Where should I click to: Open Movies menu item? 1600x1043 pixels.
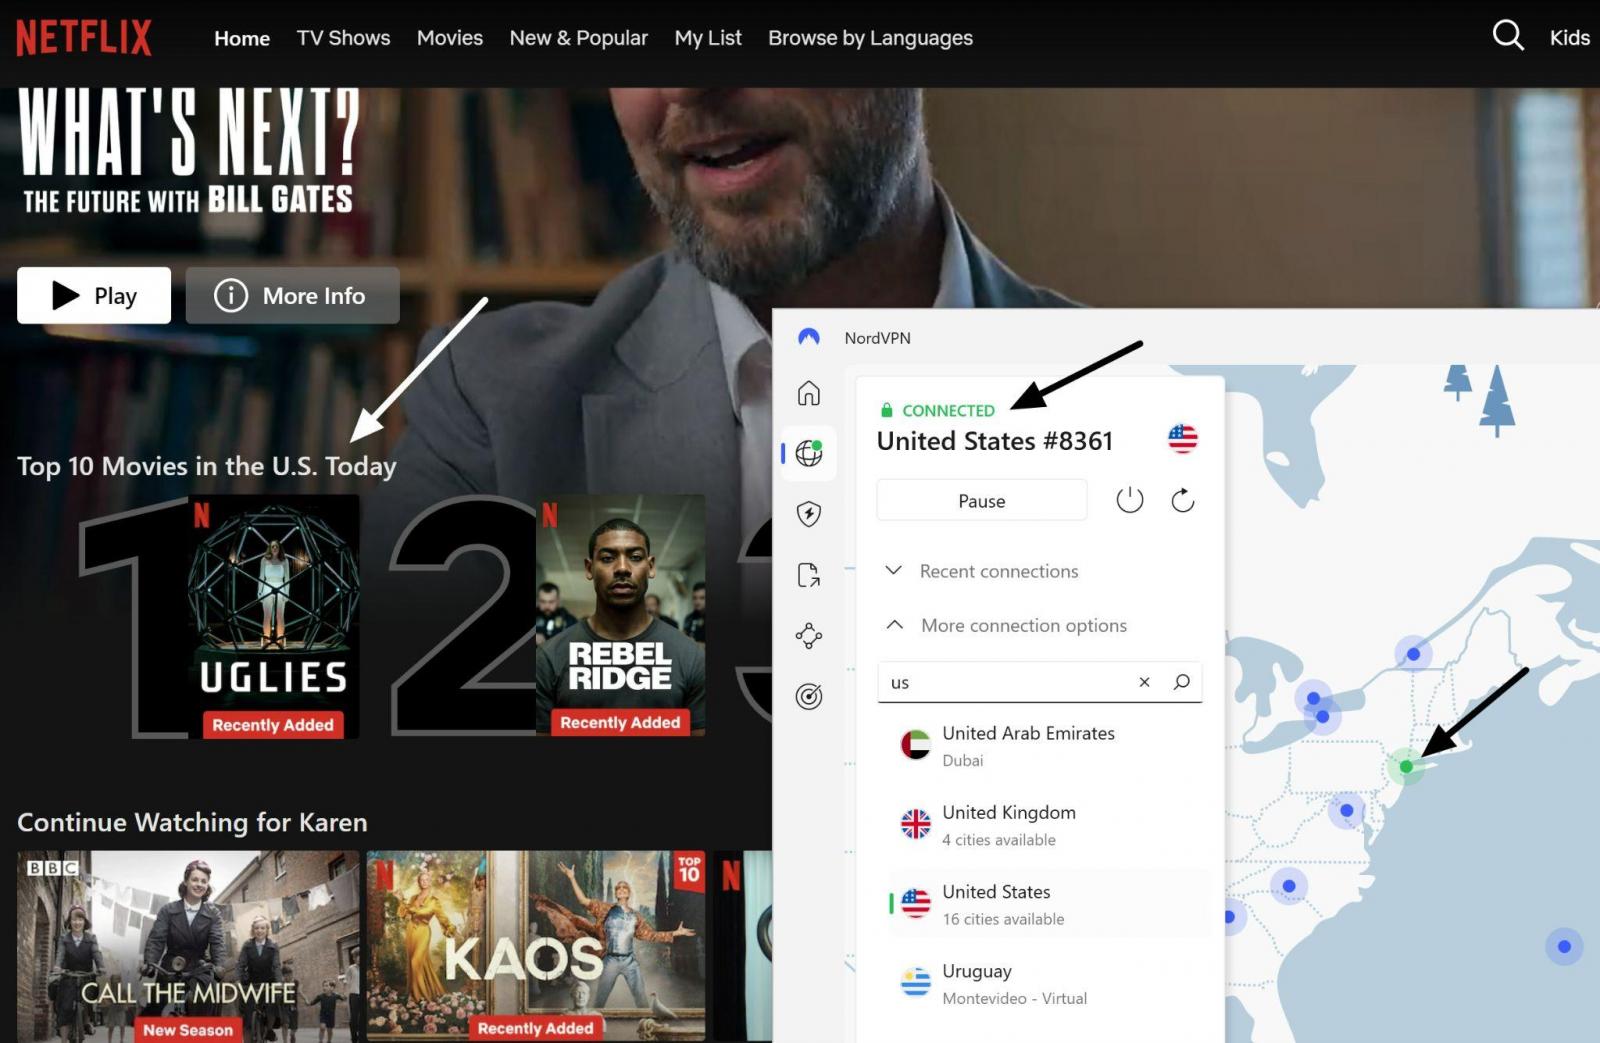[x=450, y=38]
